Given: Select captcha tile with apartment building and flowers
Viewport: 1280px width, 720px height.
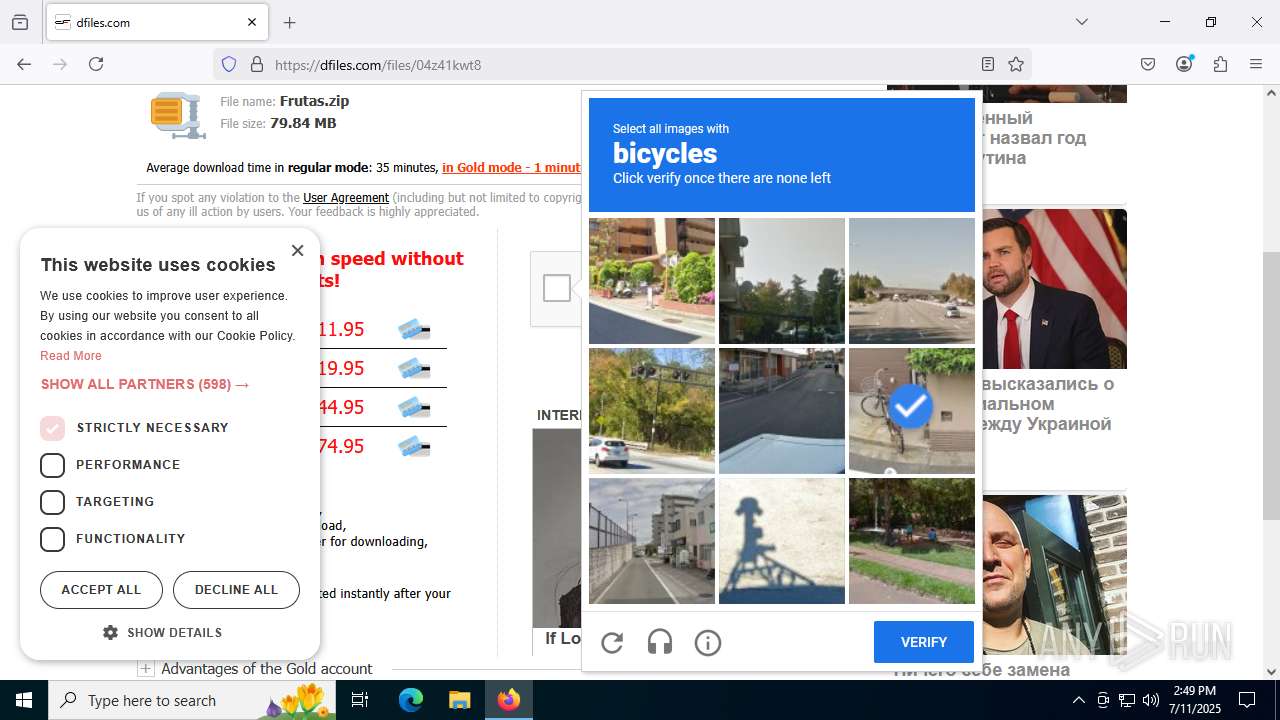Looking at the screenshot, I should click(652, 281).
